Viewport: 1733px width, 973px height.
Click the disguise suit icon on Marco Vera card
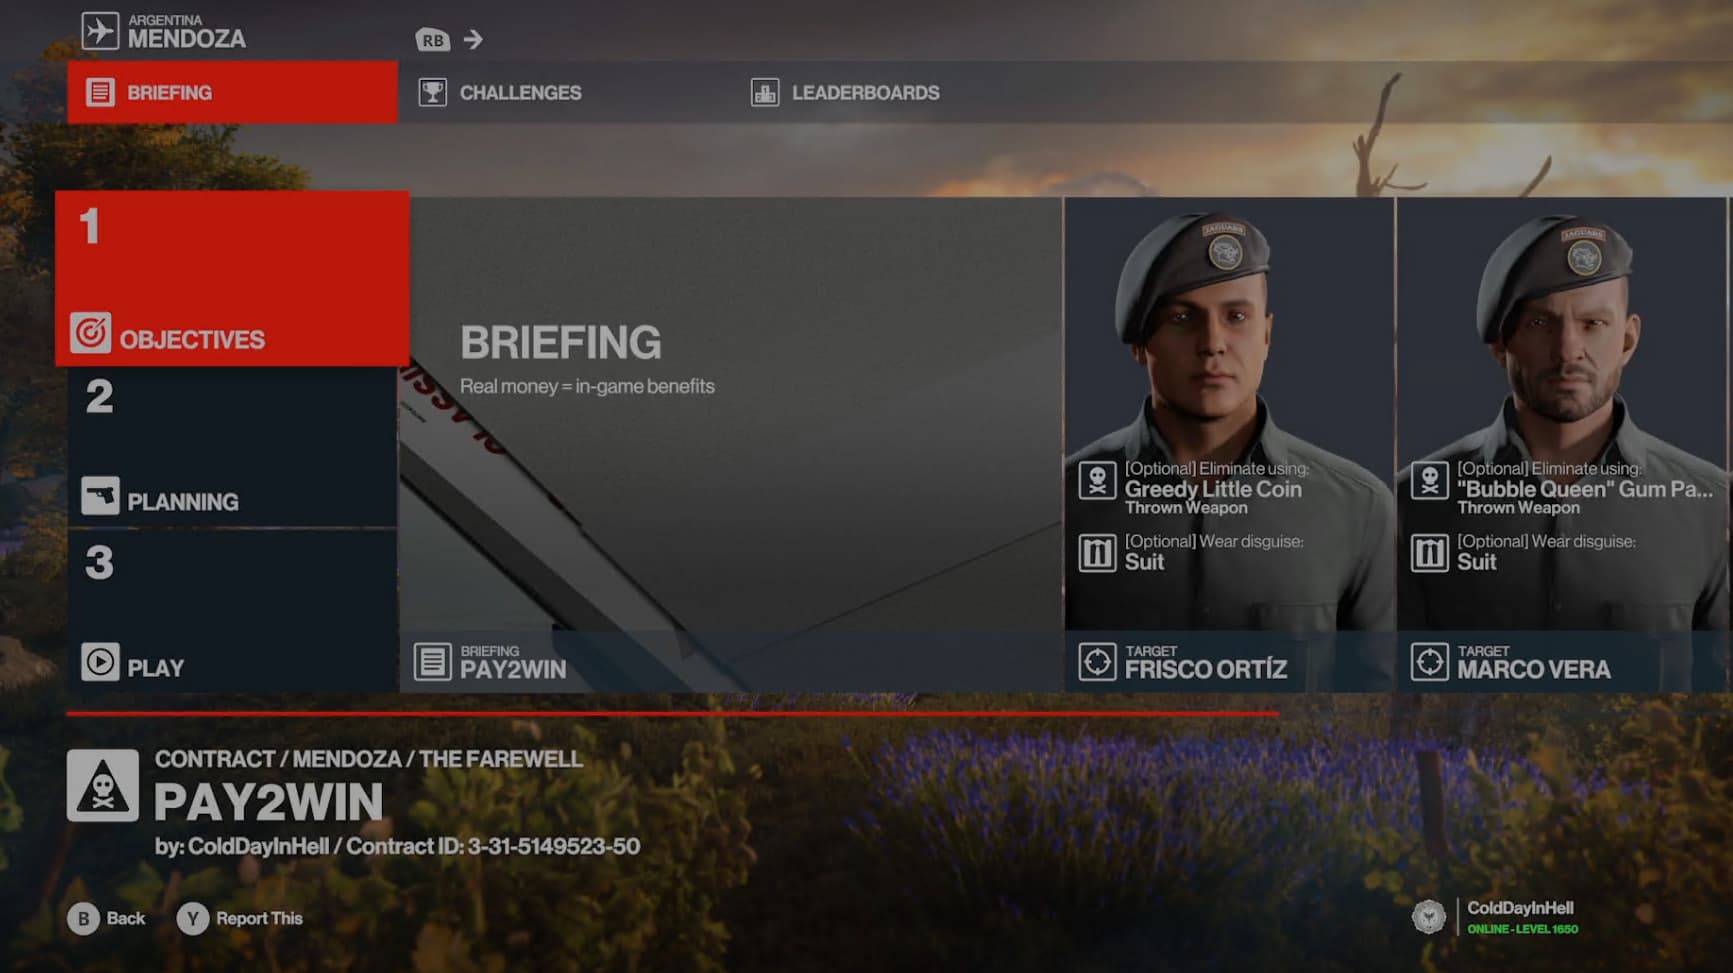(1429, 553)
